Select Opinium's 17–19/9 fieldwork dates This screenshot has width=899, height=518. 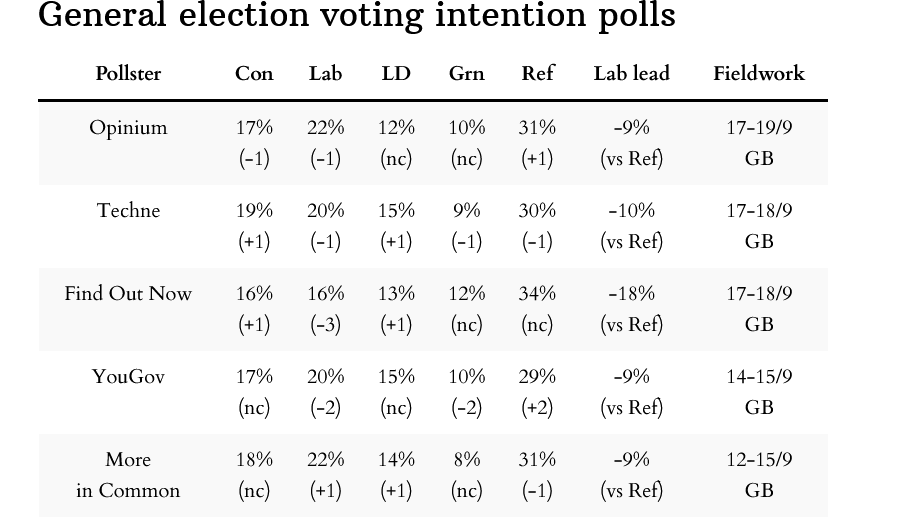point(758,128)
